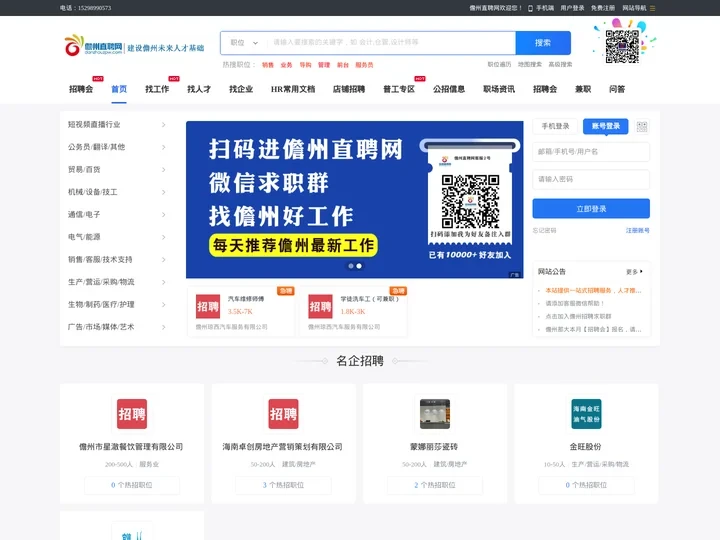The image size is (720, 540).
Task: Click hot search keyword 服务员
Action: click(x=365, y=65)
